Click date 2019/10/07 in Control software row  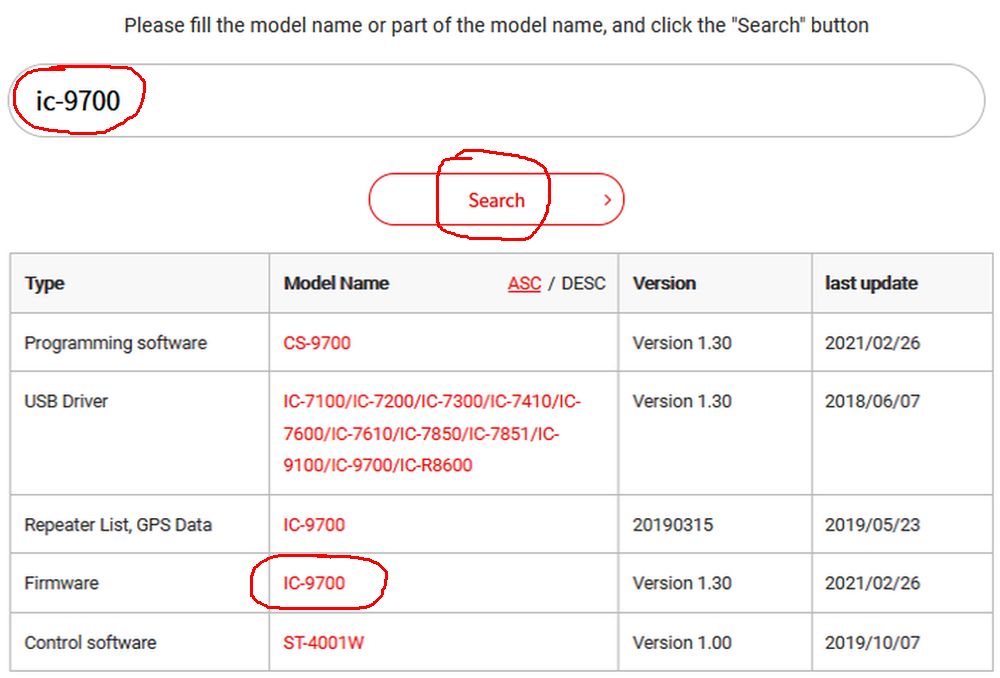click(872, 642)
